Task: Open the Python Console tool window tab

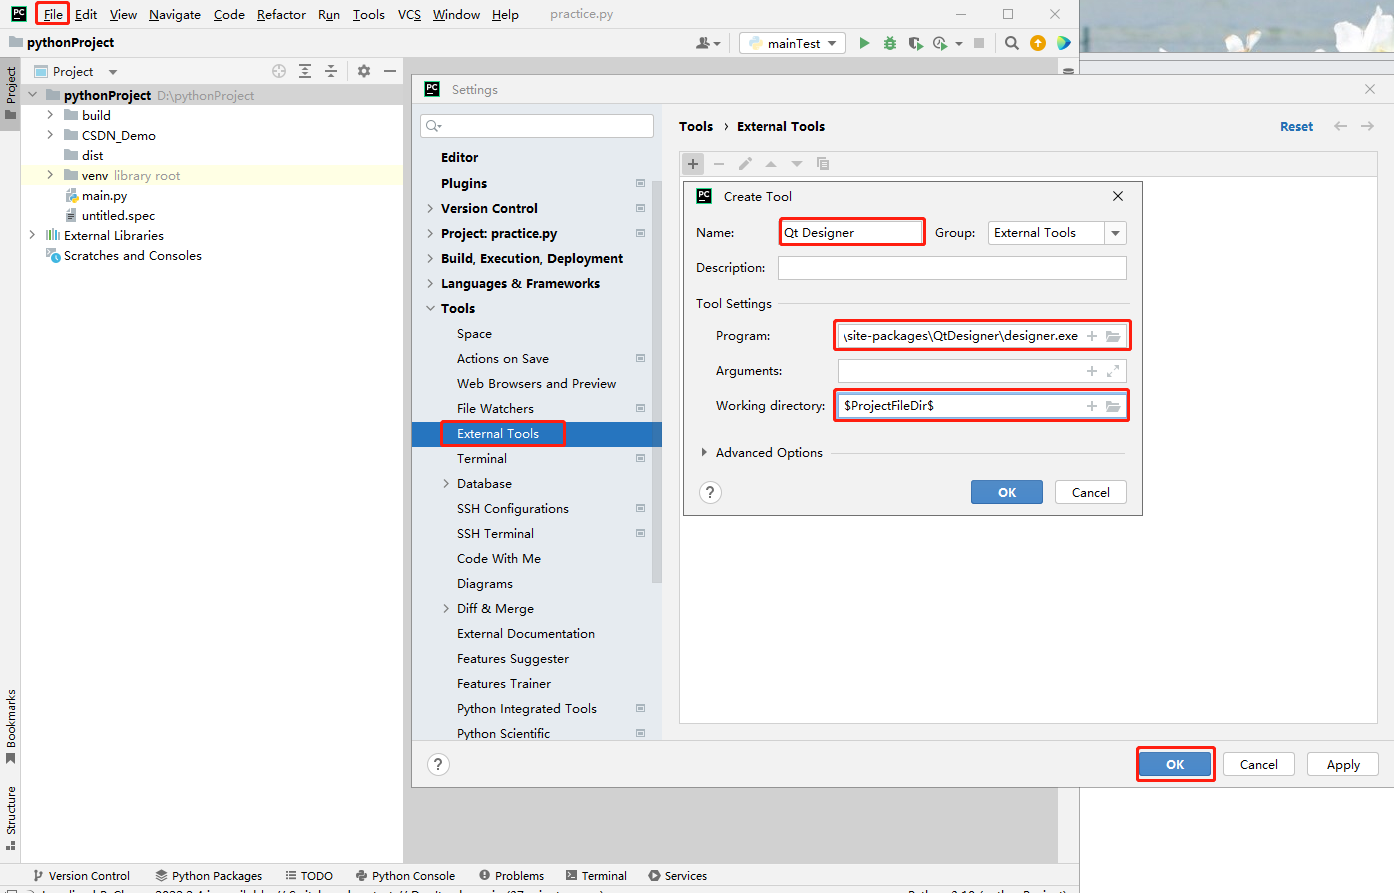Action: point(405,875)
